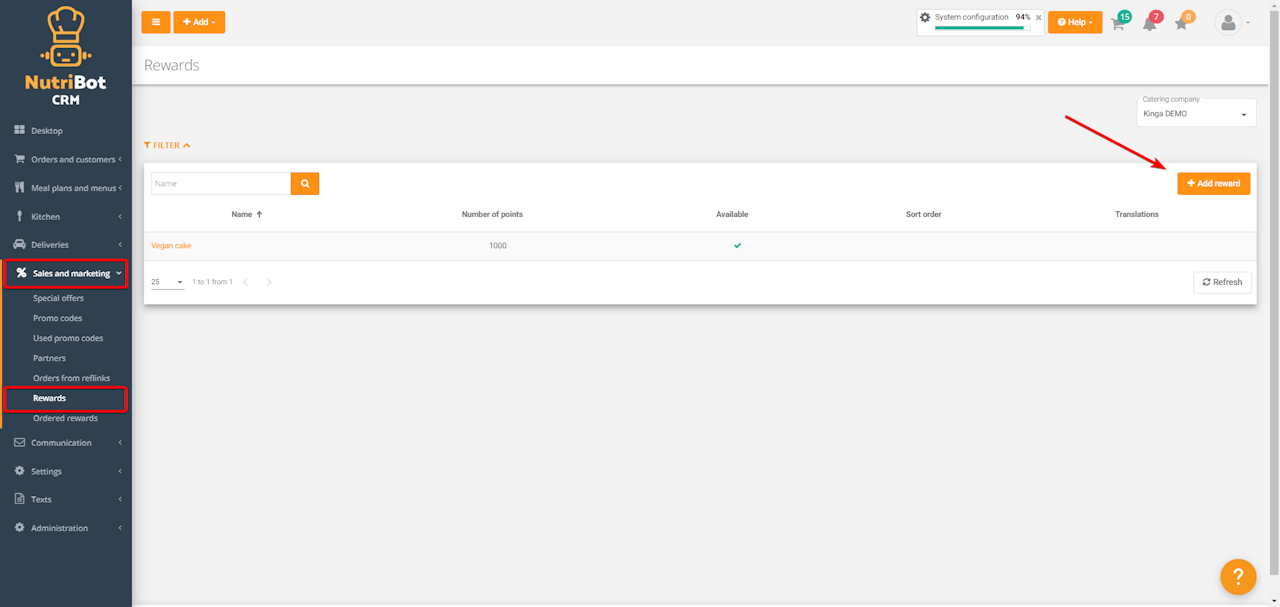
Task: Click the magnifier search button
Action: tap(305, 183)
